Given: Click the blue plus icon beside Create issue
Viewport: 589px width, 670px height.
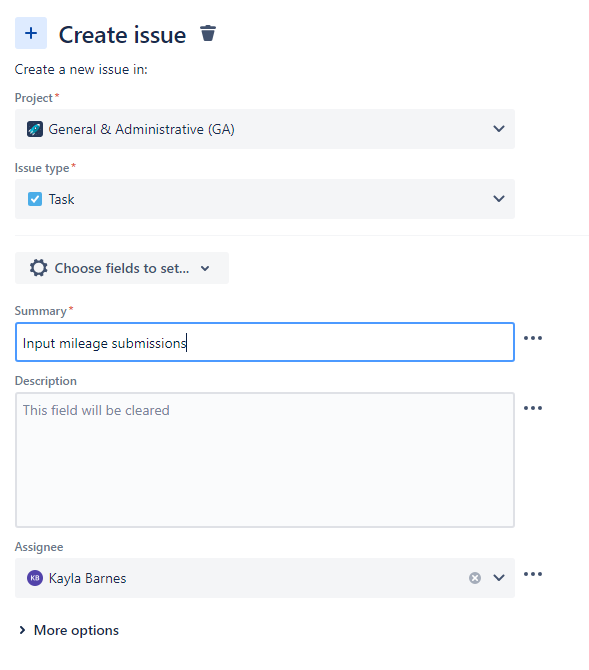Looking at the screenshot, I should click(x=31, y=33).
